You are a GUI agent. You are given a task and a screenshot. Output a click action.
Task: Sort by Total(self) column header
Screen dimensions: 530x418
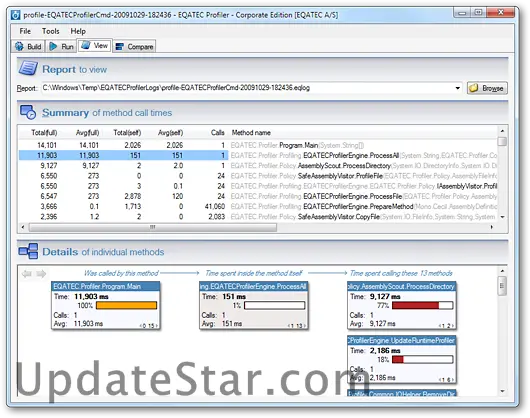(127, 133)
